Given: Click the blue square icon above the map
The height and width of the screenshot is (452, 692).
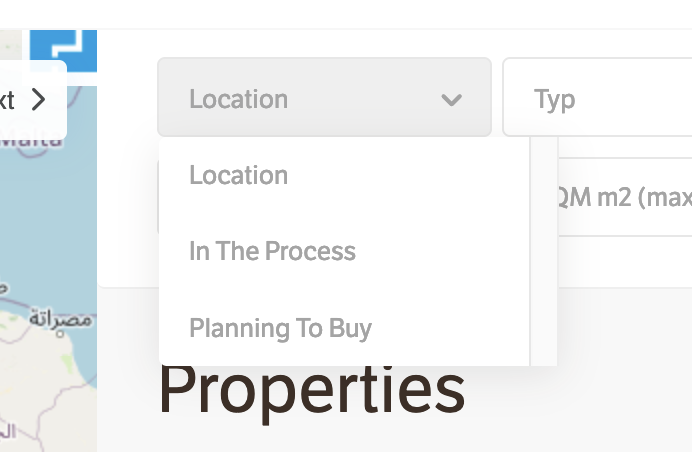Looking at the screenshot, I should 62,48.
